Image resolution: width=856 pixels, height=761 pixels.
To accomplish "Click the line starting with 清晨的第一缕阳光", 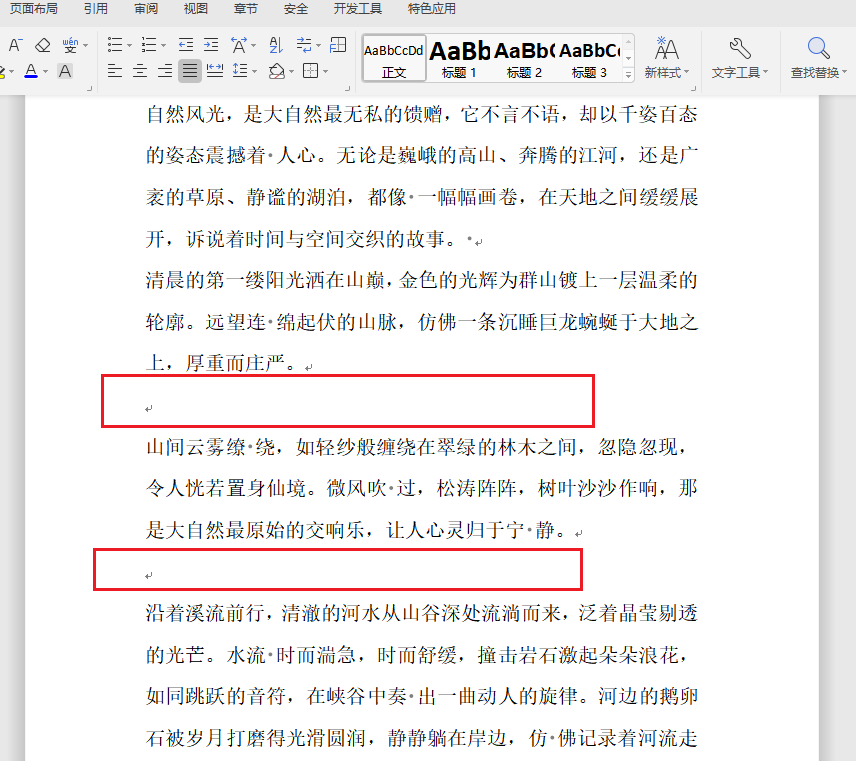I will pyautogui.click(x=421, y=281).
